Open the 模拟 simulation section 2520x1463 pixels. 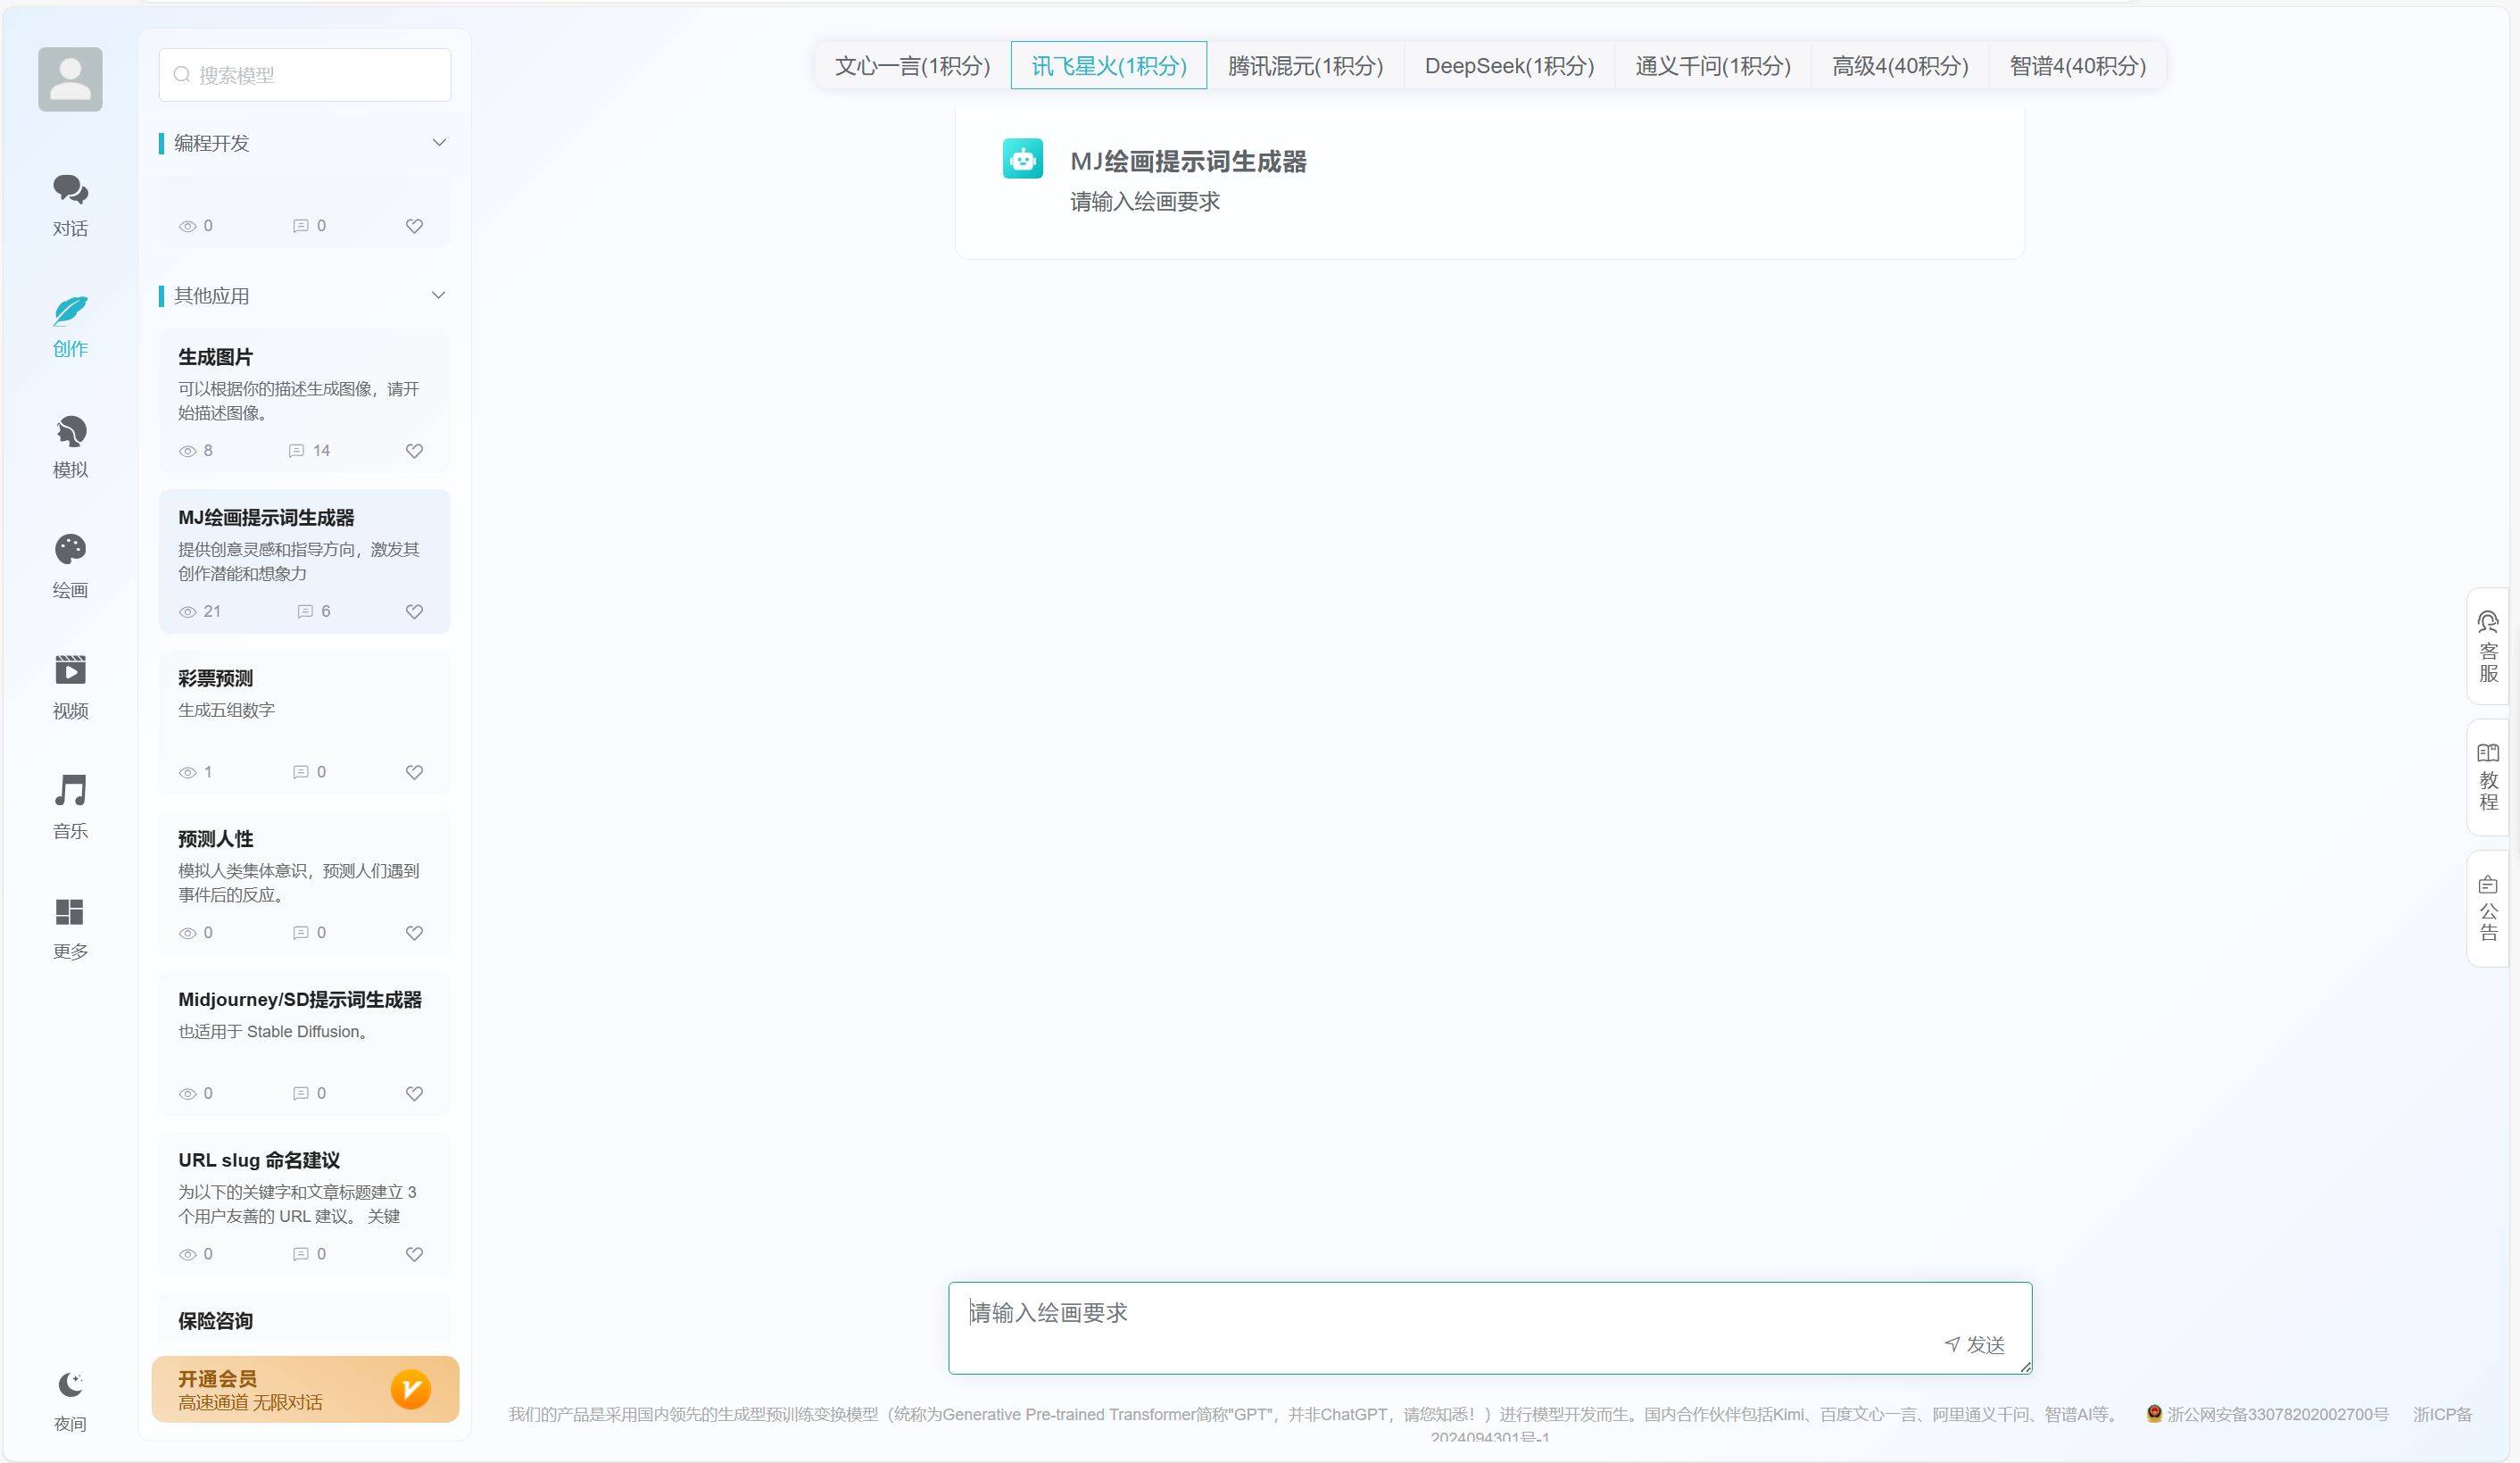(x=70, y=445)
